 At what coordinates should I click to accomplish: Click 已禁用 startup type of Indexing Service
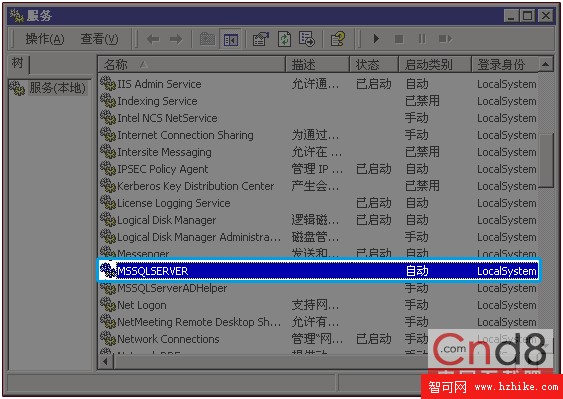(422, 101)
